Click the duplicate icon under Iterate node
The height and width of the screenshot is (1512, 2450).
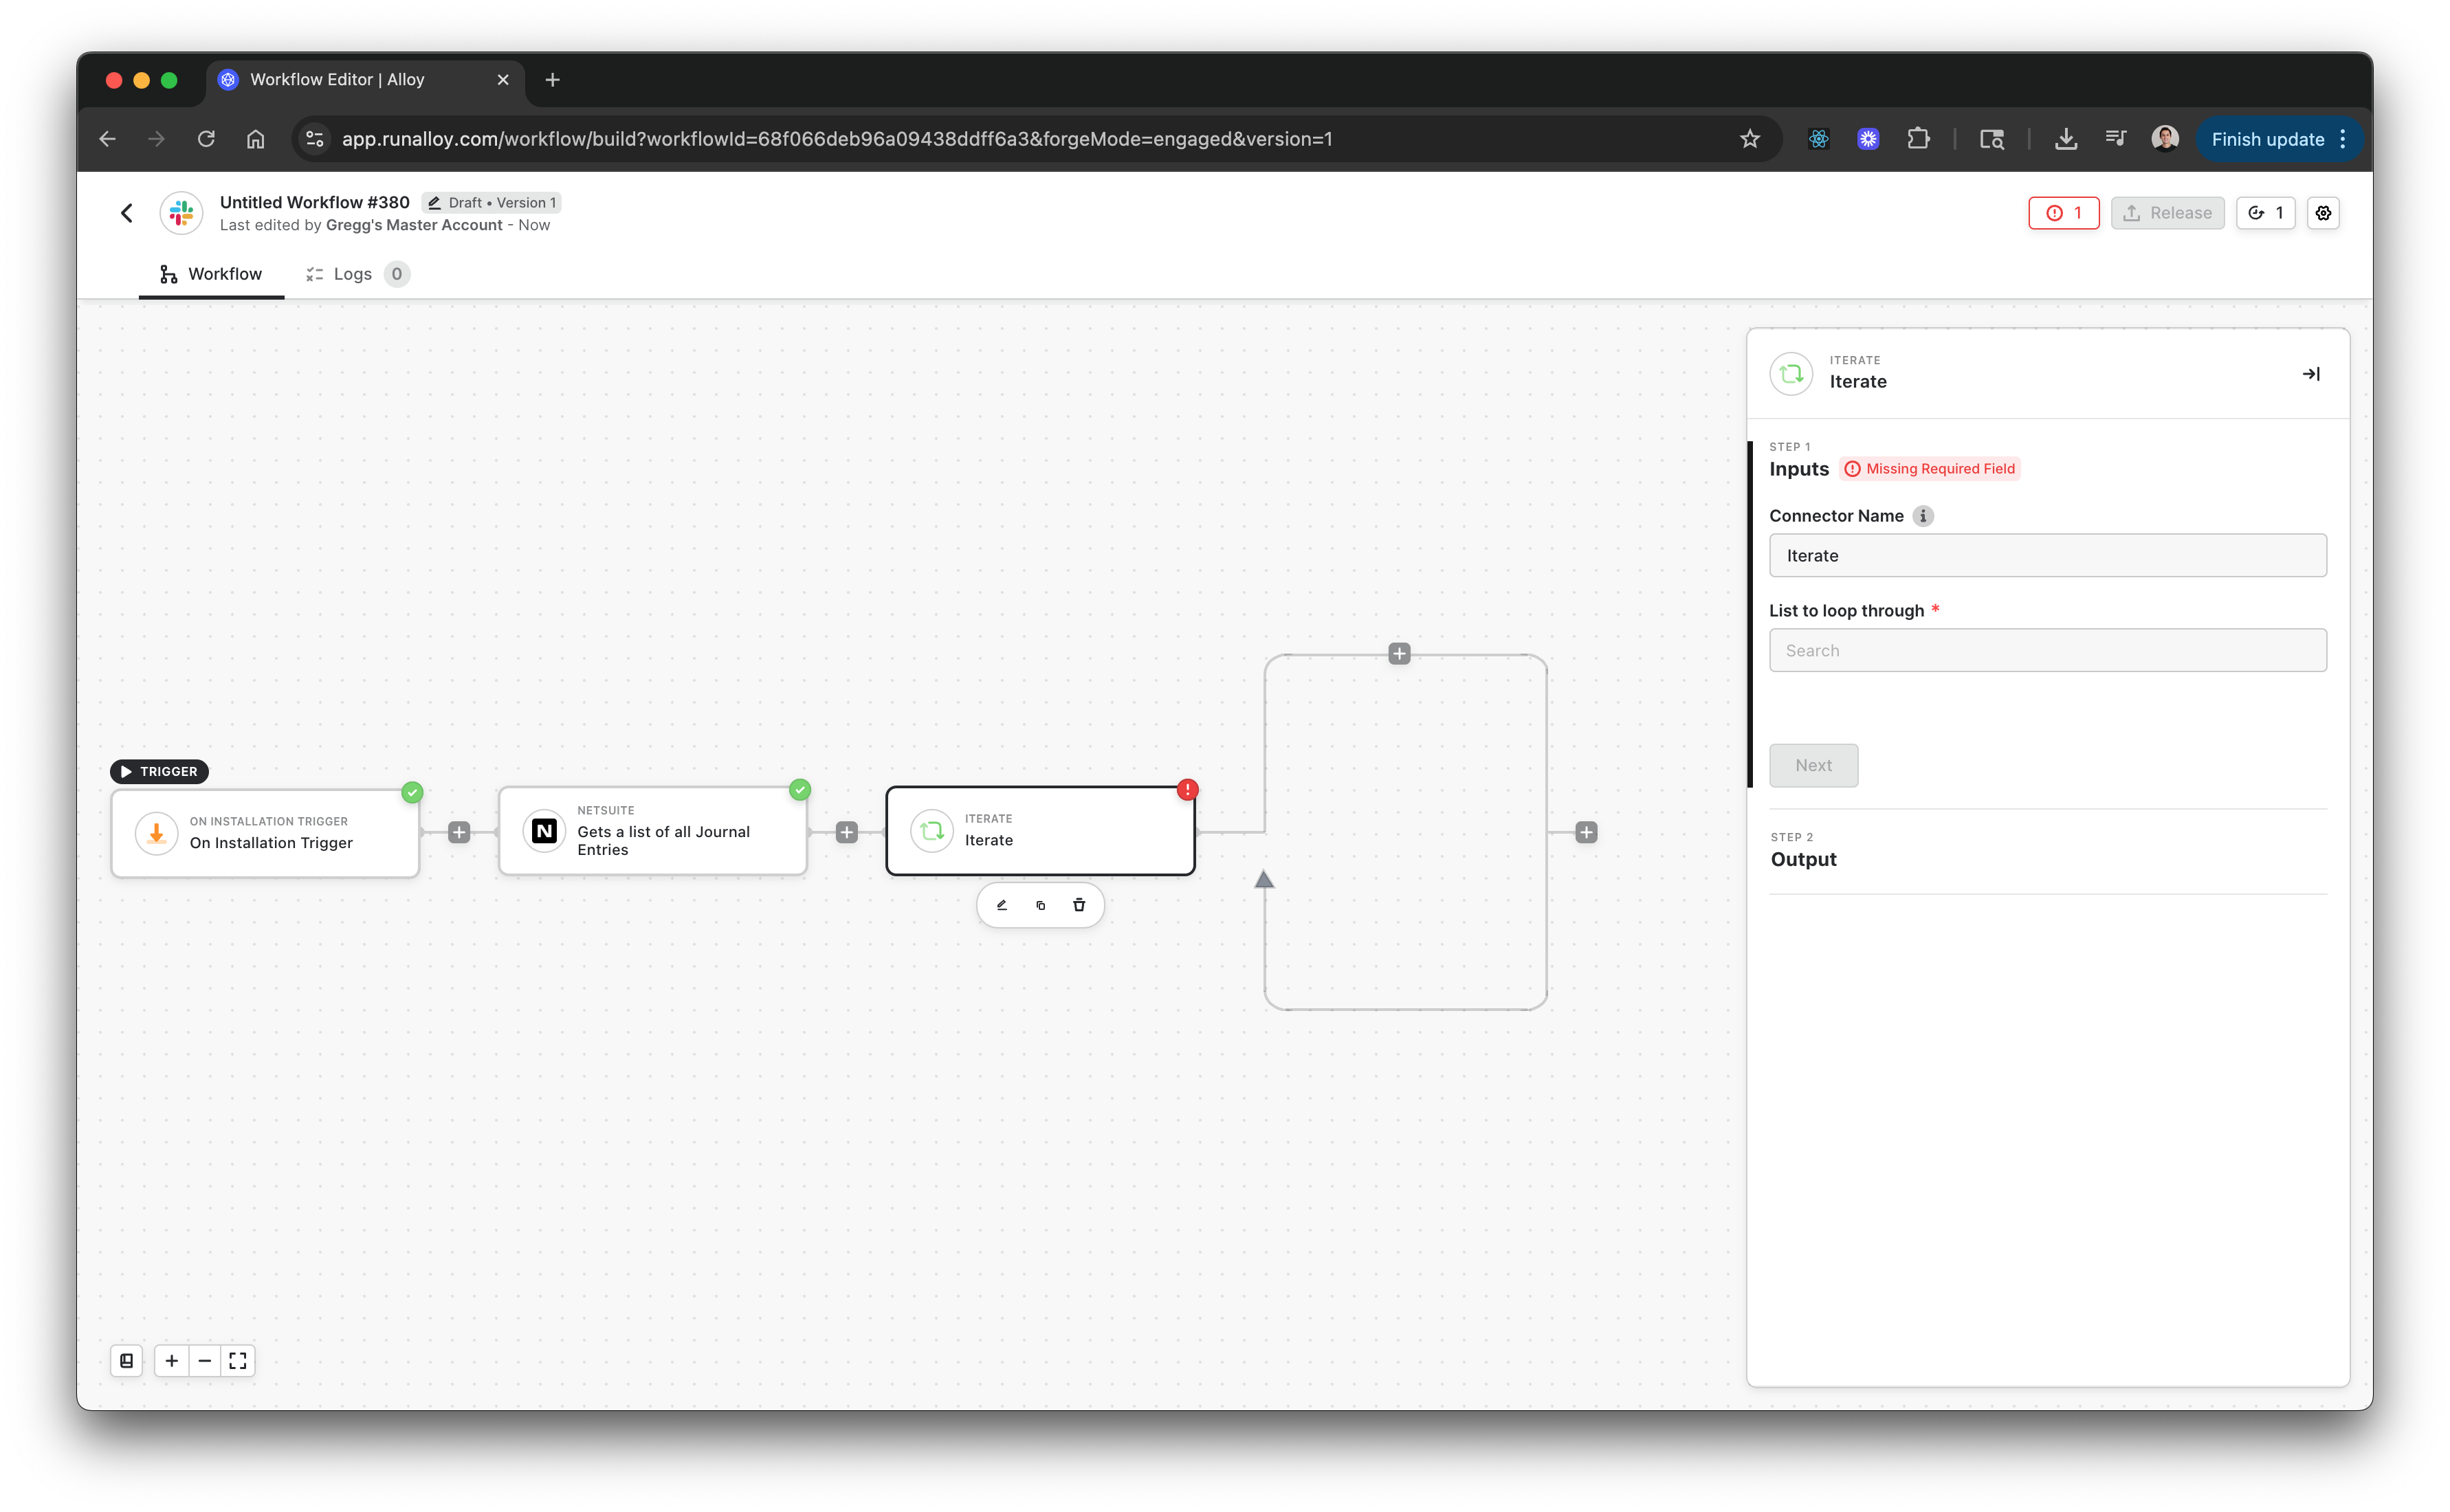(1040, 905)
